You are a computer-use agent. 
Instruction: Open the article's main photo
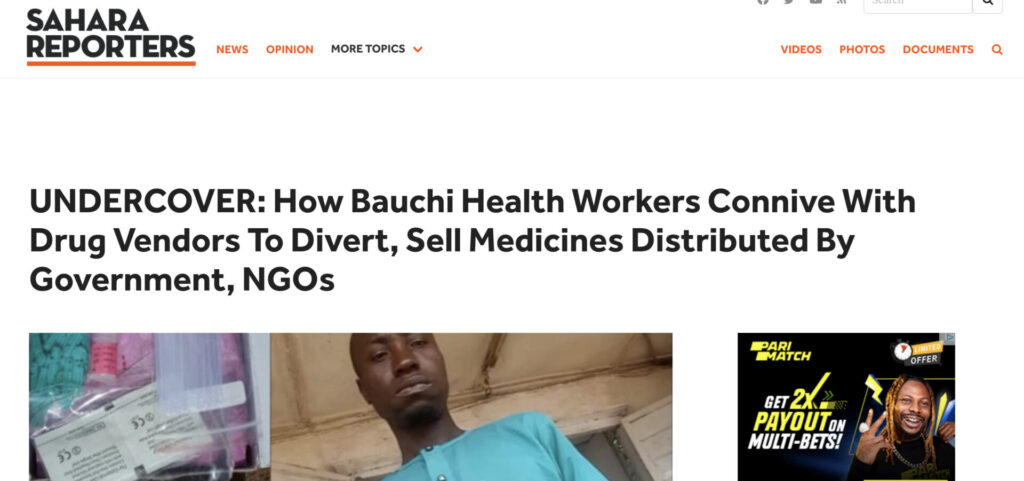[351, 407]
